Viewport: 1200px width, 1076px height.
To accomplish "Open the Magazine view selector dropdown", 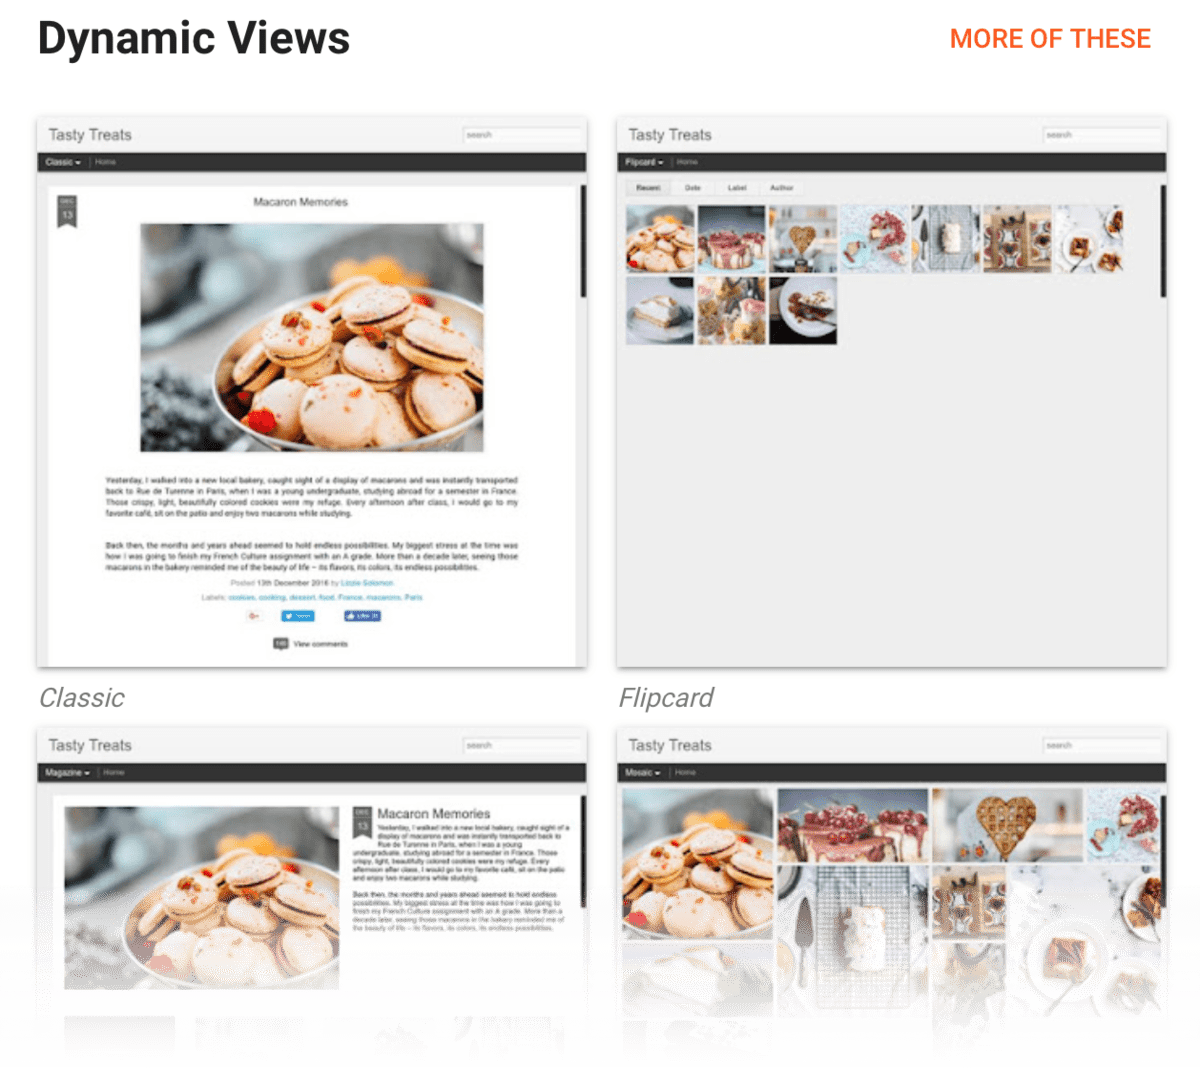I will (66, 772).
